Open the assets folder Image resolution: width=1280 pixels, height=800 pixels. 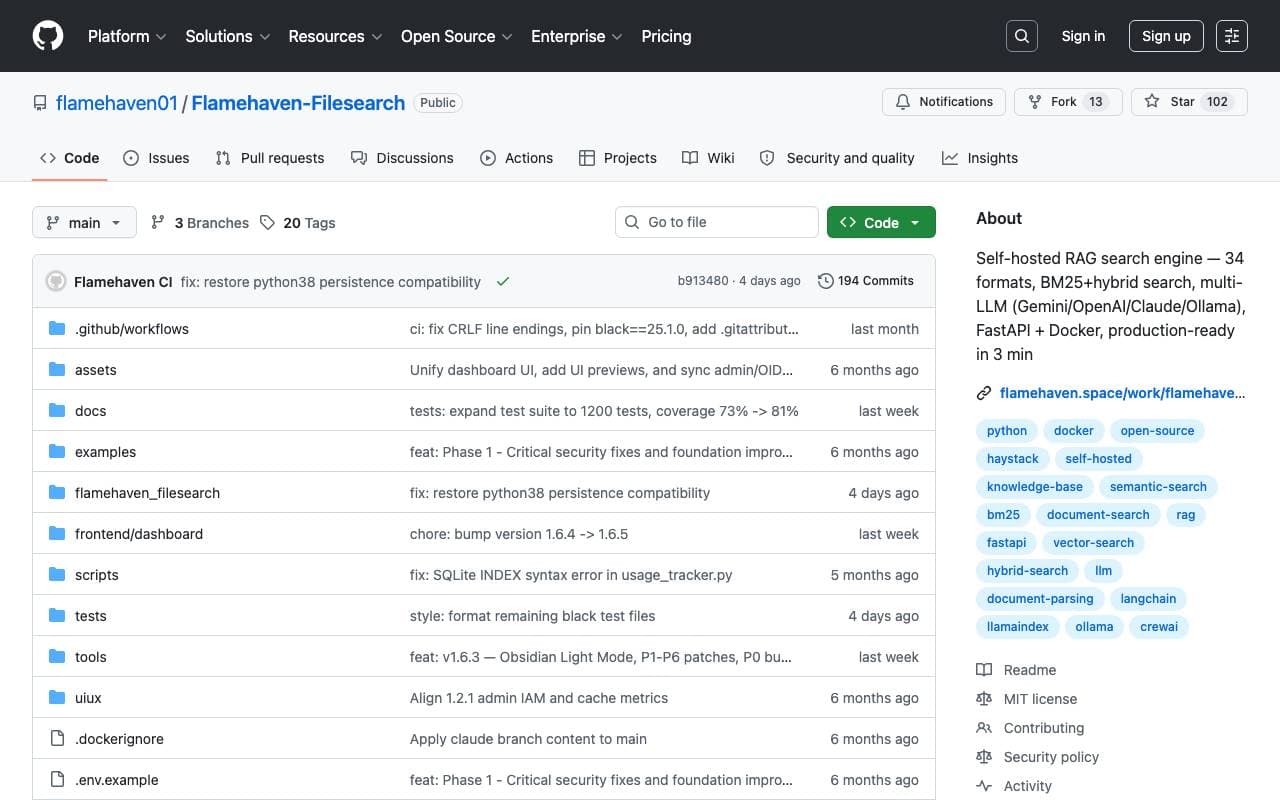coord(95,370)
